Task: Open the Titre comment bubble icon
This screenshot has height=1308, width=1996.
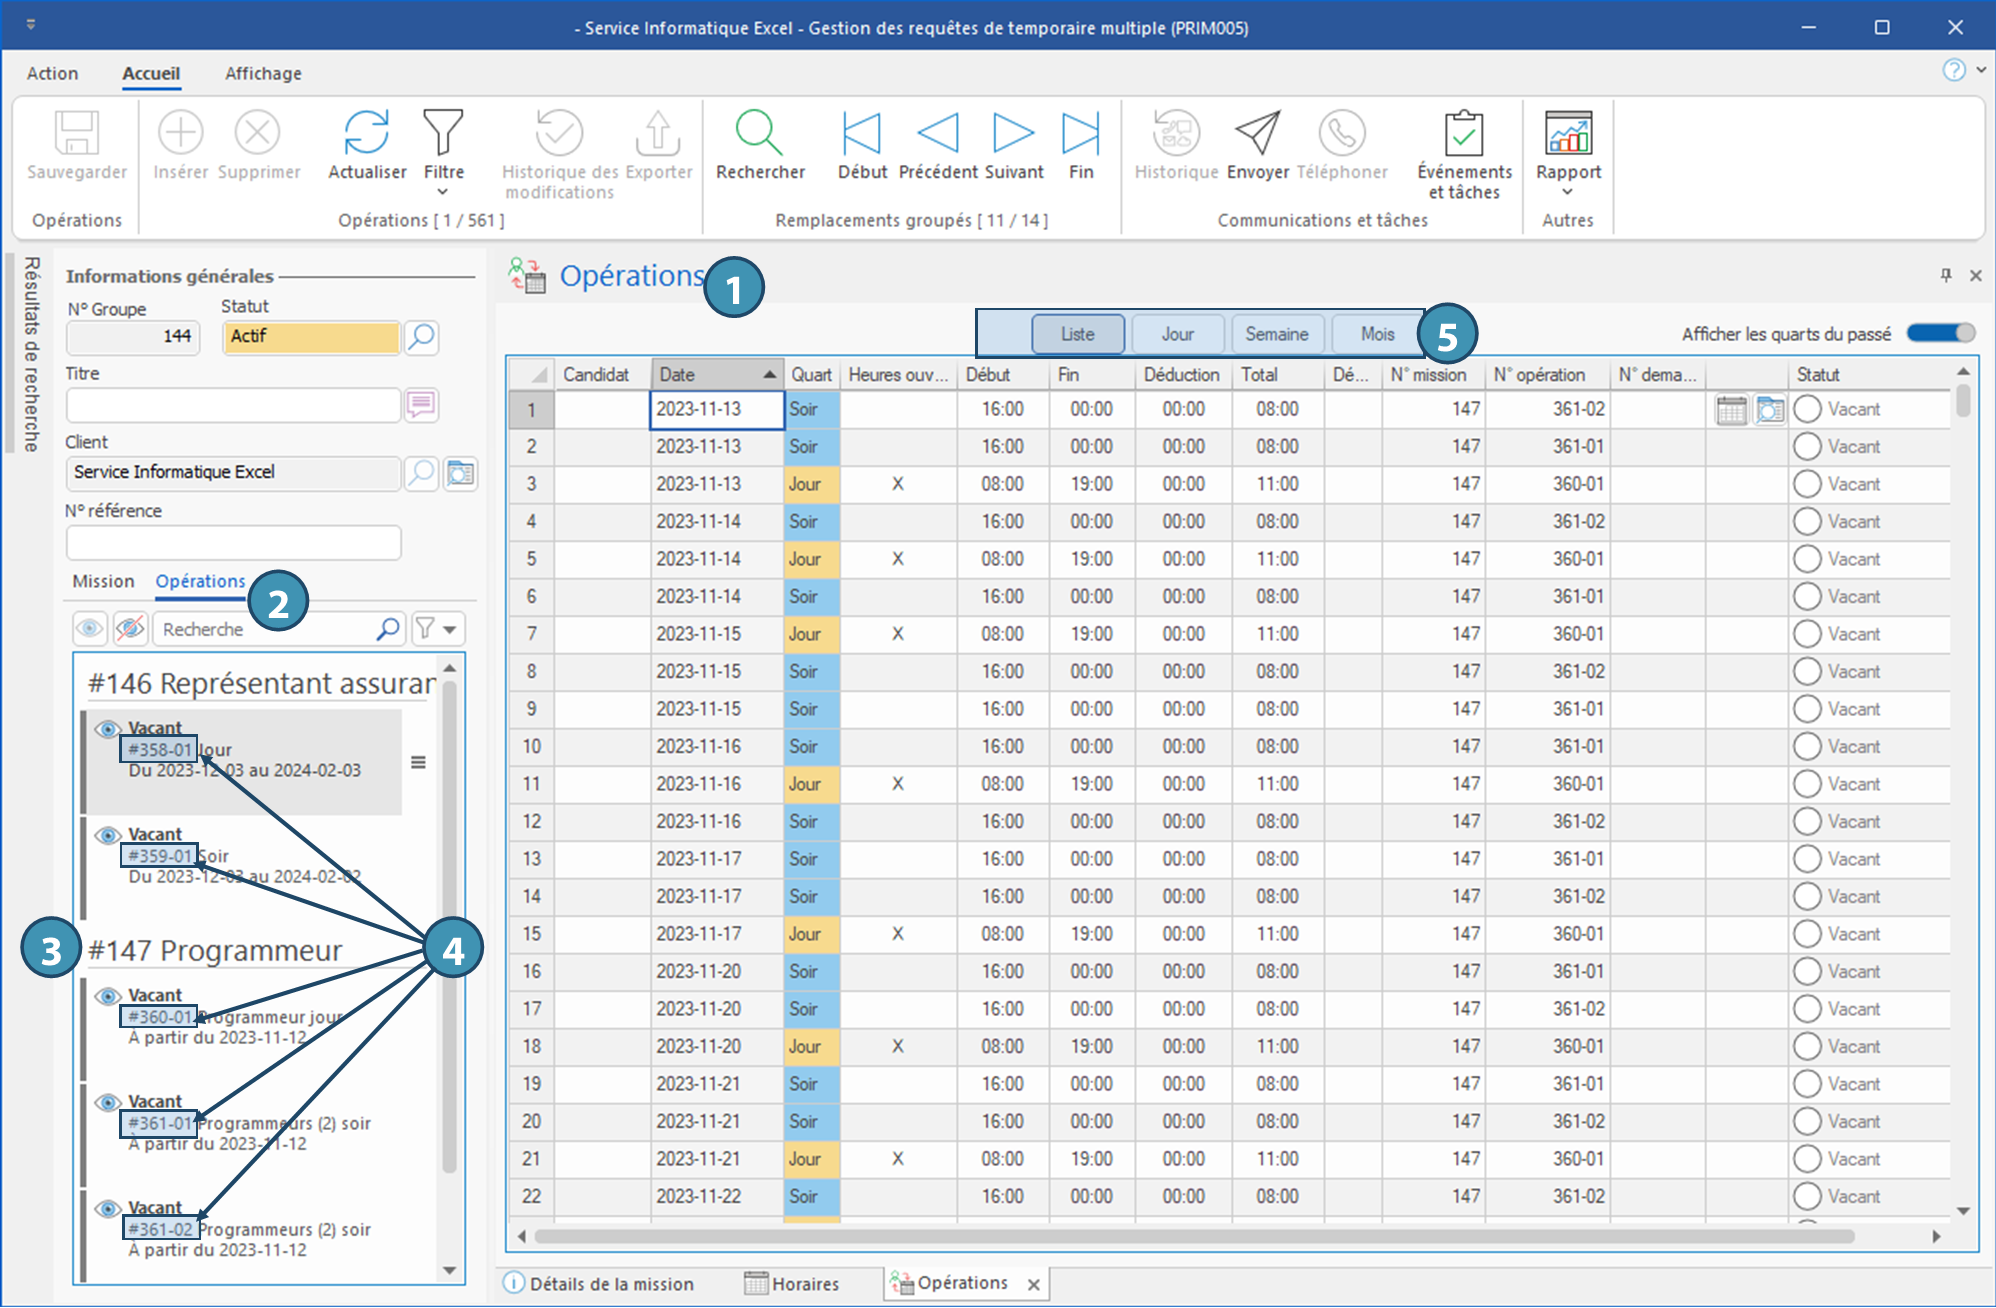Action: tap(421, 405)
